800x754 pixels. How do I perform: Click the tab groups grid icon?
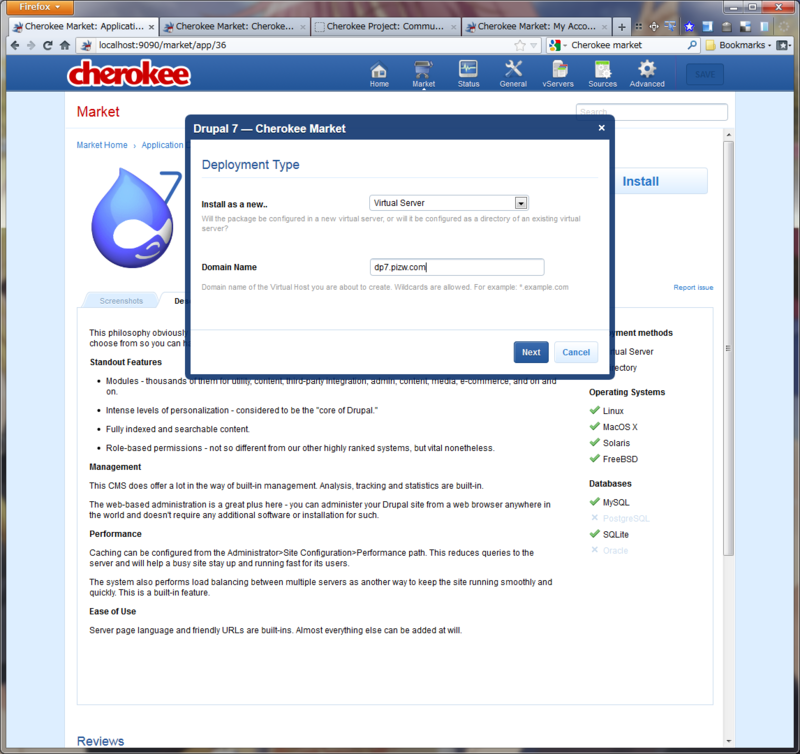coord(638,27)
